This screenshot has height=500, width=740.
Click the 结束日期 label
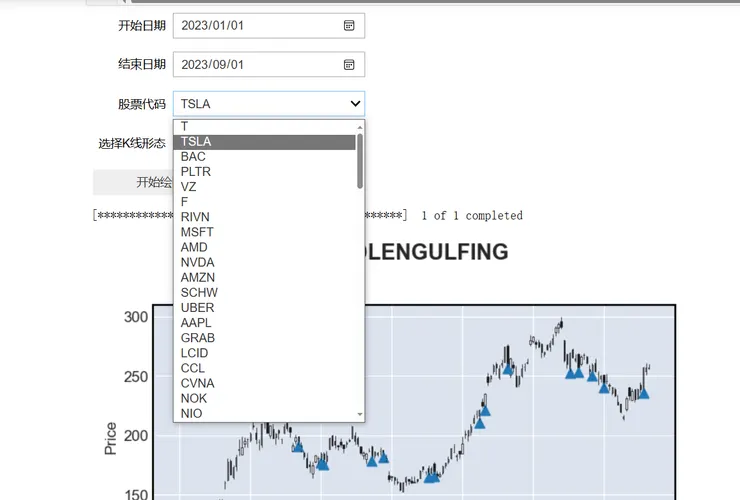[142, 64]
